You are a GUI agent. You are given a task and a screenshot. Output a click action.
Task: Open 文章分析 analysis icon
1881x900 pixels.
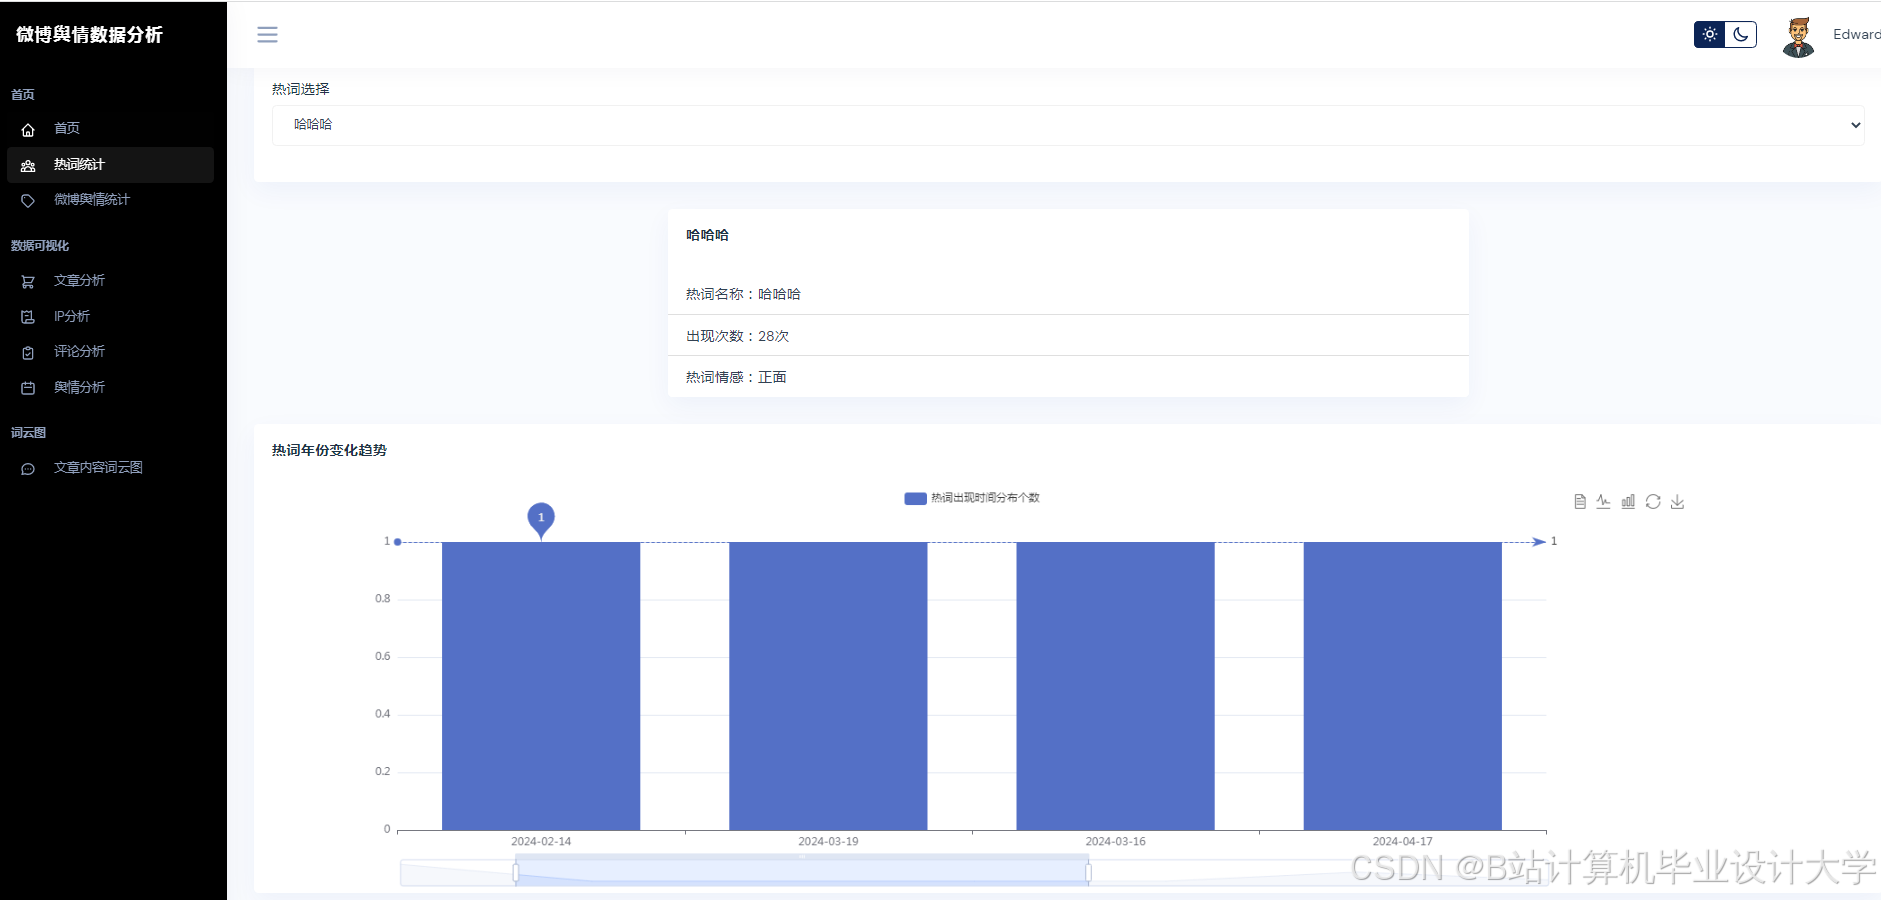click(28, 281)
